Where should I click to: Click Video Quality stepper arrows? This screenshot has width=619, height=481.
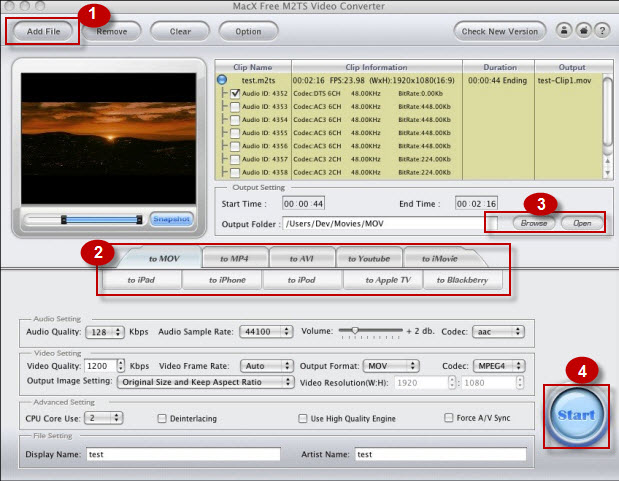click(x=121, y=366)
